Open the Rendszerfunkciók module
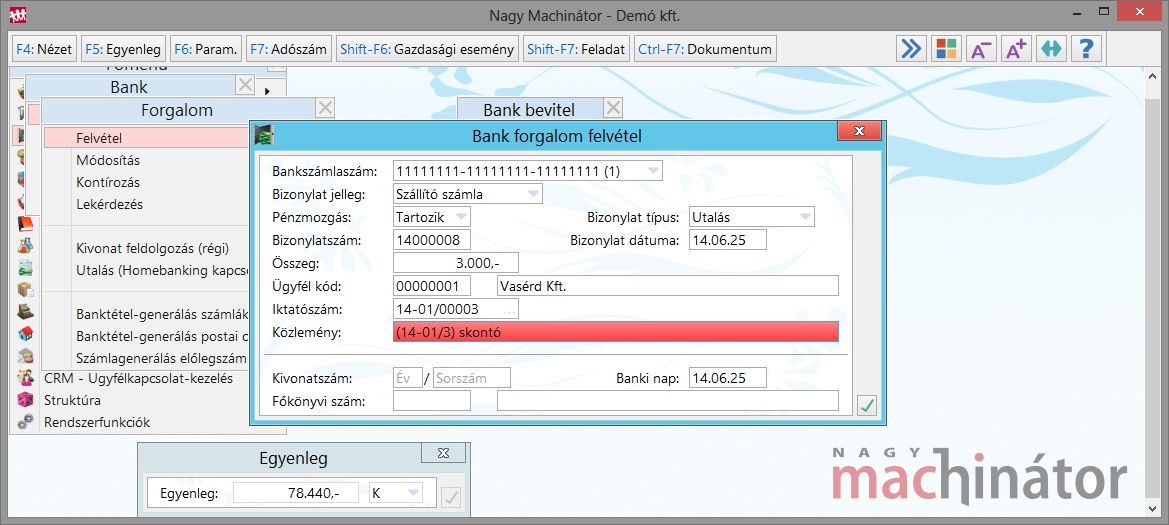1169x525 pixels. coord(97,422)
